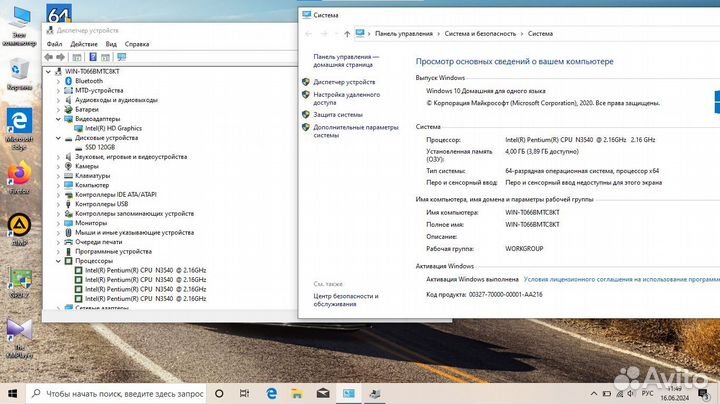
Task: Click the Мониторы category icon
Action: click(68, 223)
